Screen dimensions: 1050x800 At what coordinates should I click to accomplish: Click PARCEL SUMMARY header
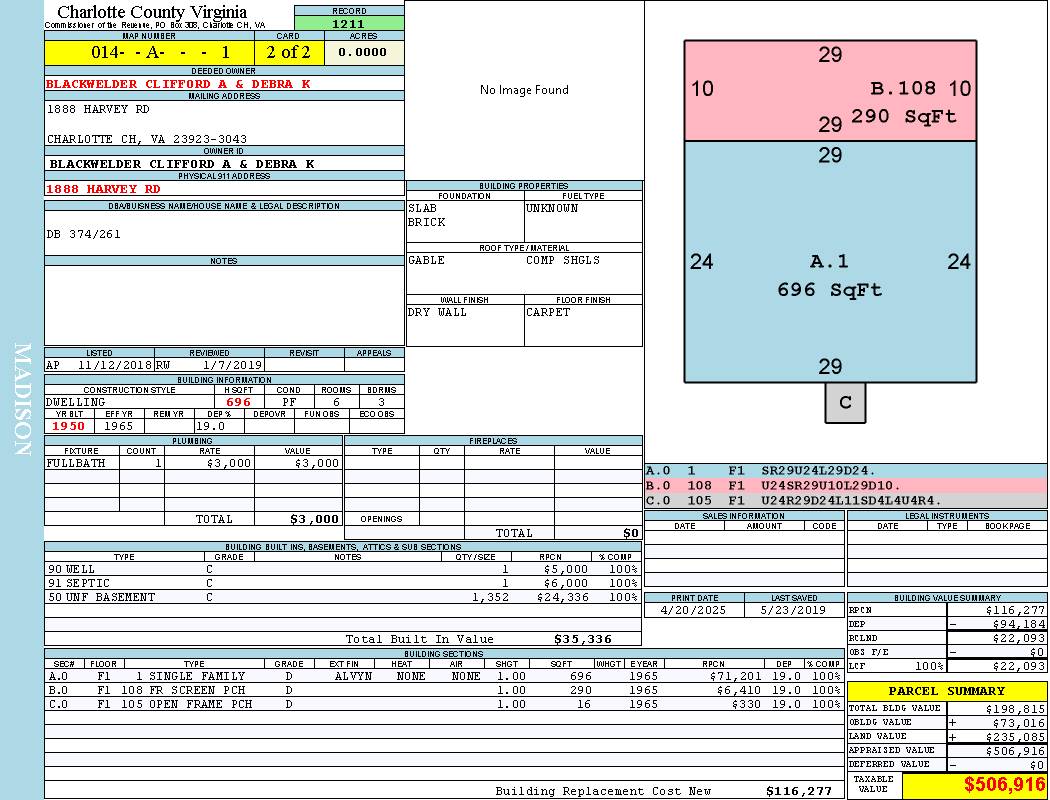pyautogui.click(x=946, y=691)
